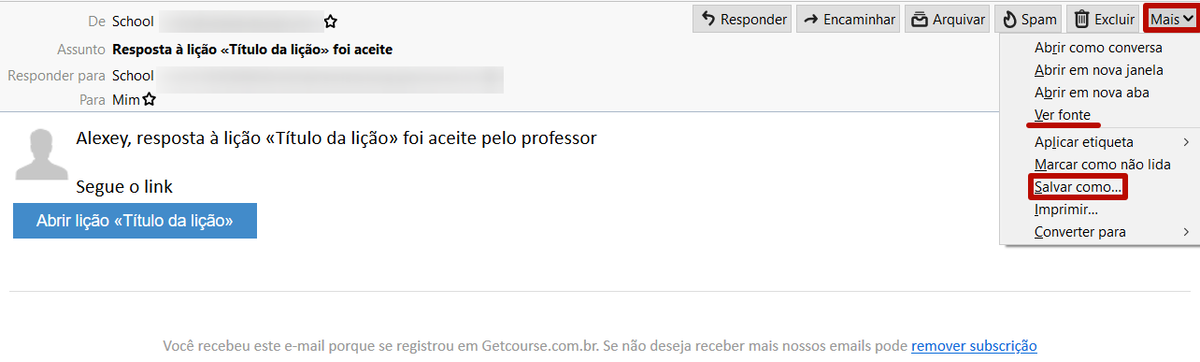
Task: Select Abrir como conversa
Action: [x=1097, y=48]
